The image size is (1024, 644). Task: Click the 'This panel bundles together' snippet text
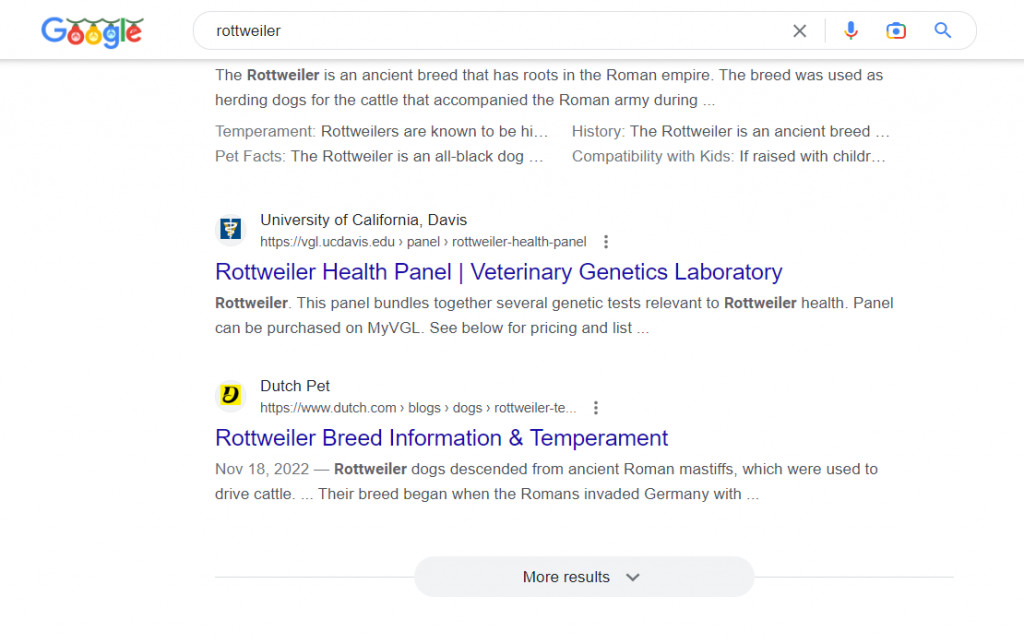click(554, 315)
